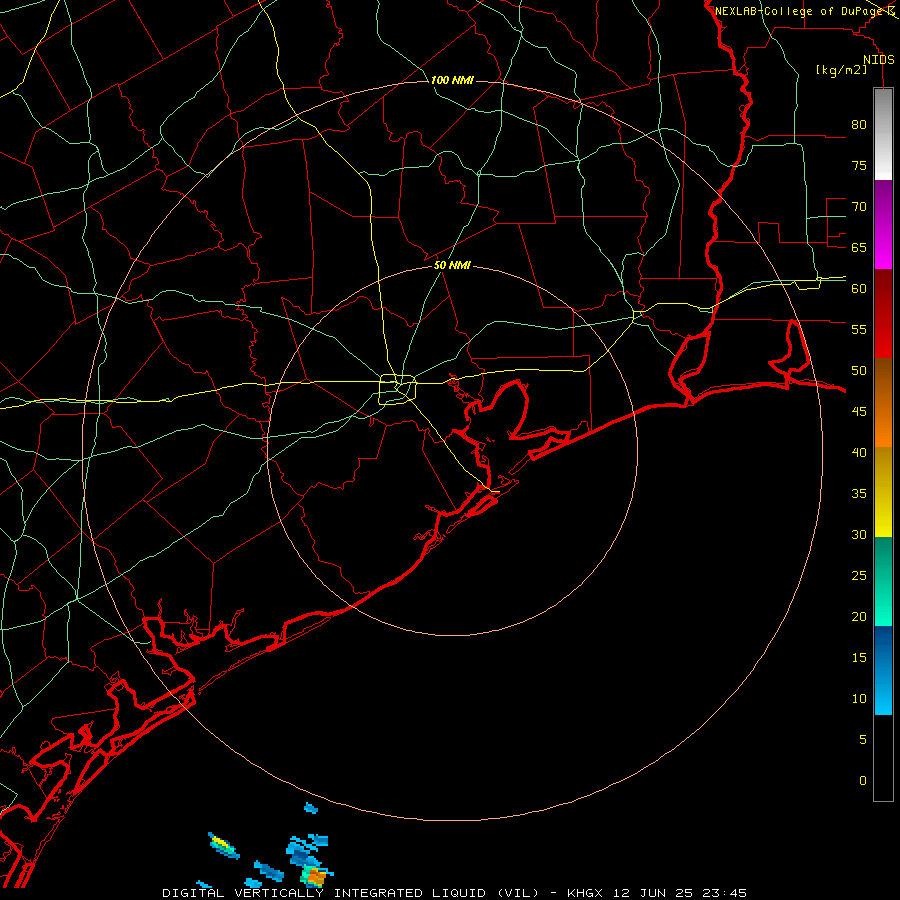Pick the green segment of the color bar
The width and height of the screenshot is (900, 900).
click(883, 581)
